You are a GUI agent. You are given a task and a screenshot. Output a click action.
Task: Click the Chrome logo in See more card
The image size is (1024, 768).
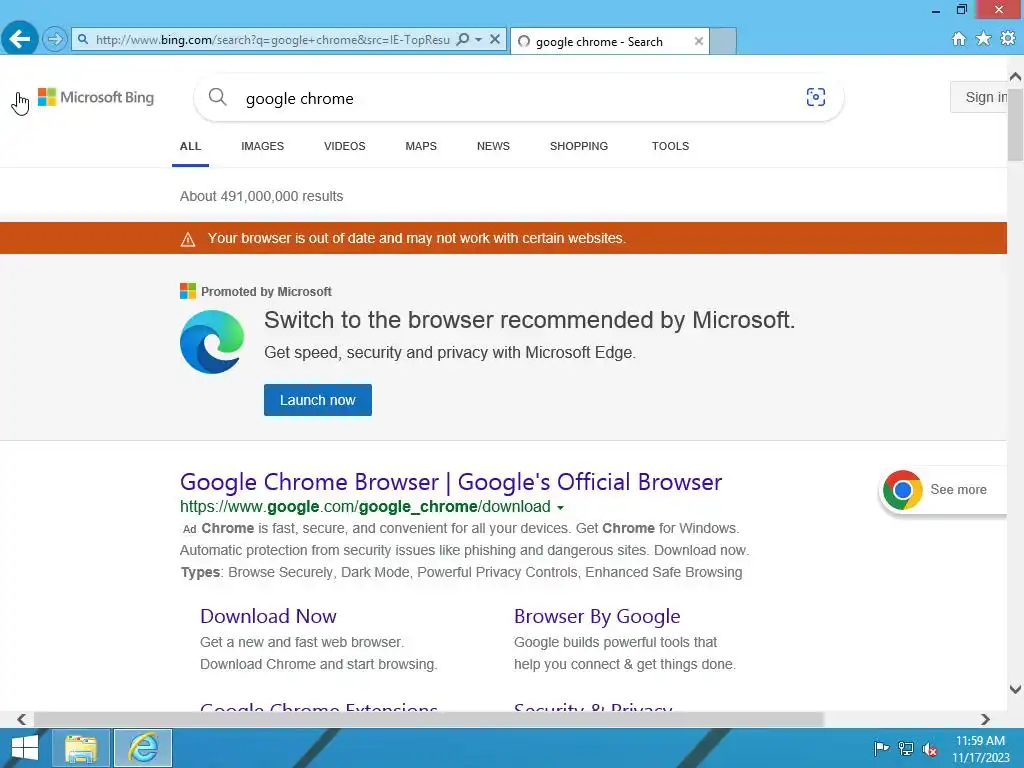pos(903,490)
